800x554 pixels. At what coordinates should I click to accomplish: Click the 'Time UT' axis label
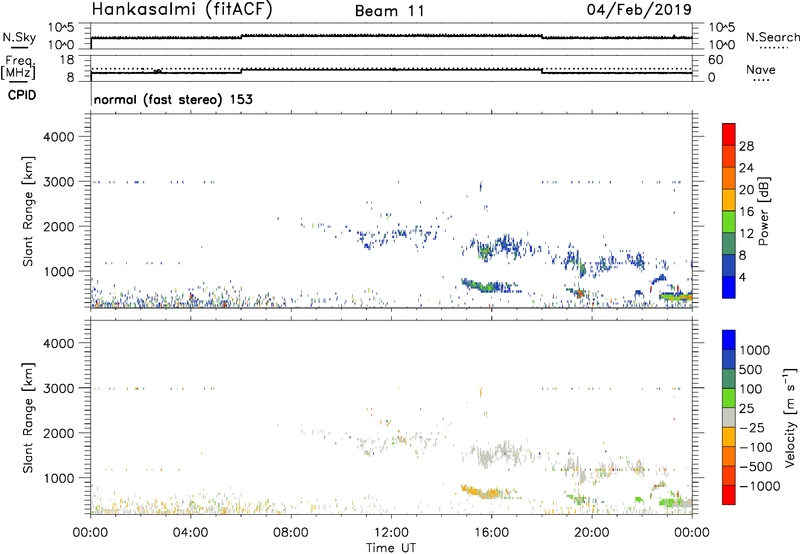391,548
